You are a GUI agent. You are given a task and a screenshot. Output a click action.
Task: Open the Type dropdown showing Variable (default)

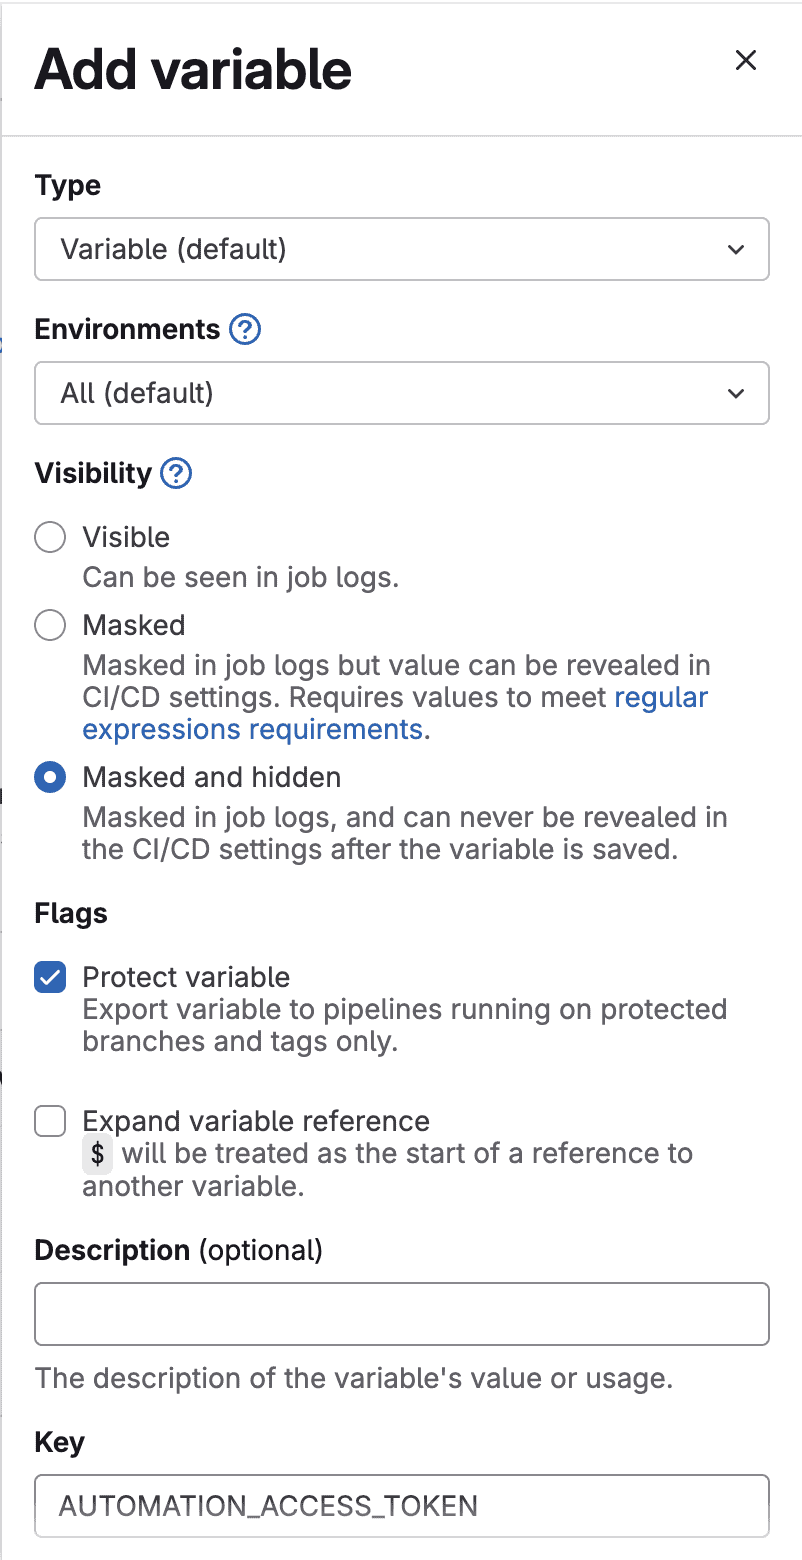pyautogui.click(x=400, y=249)
